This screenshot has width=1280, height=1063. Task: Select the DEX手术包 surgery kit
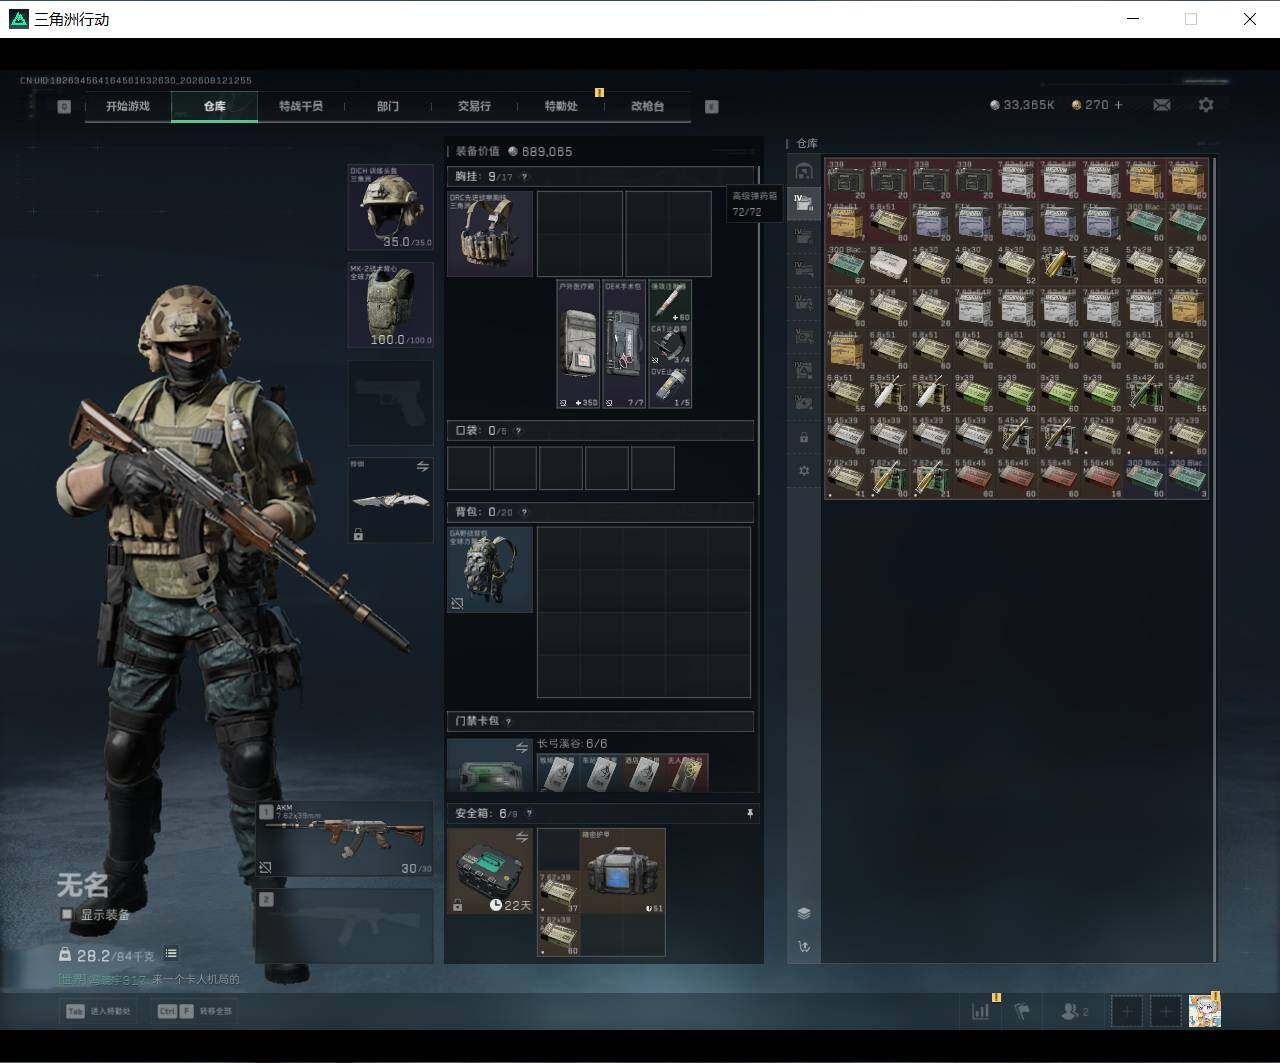pyautogui.click(x=624, y=344)
